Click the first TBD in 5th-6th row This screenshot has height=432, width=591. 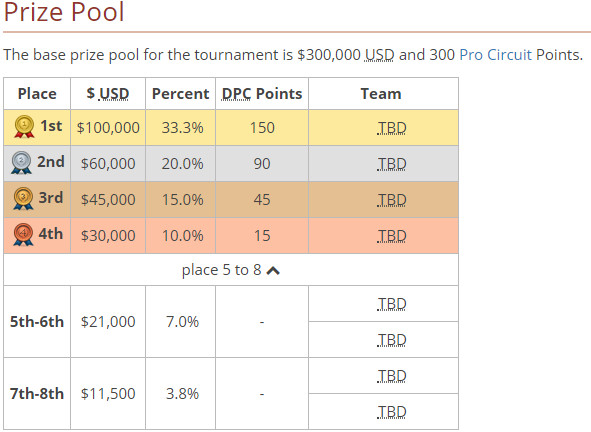pyautogui.click(x=392, y=304)
